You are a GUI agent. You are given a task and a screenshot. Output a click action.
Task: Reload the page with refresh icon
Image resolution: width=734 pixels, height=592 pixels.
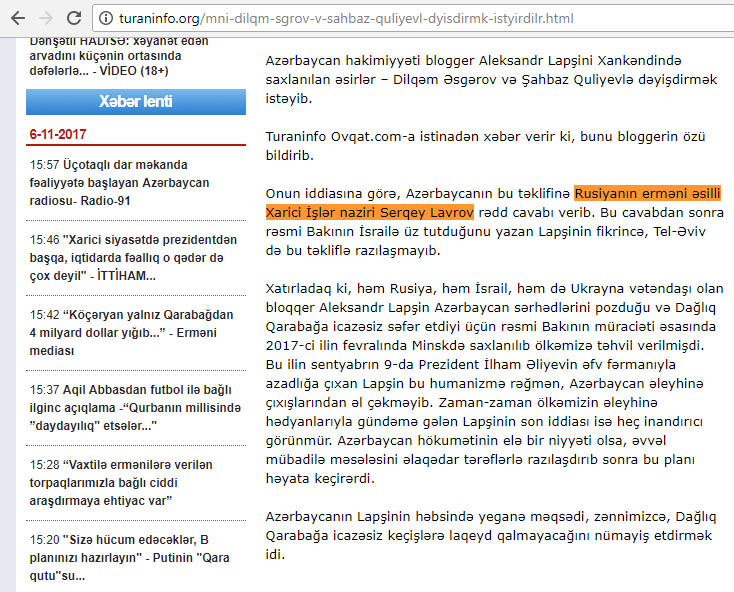74,18
